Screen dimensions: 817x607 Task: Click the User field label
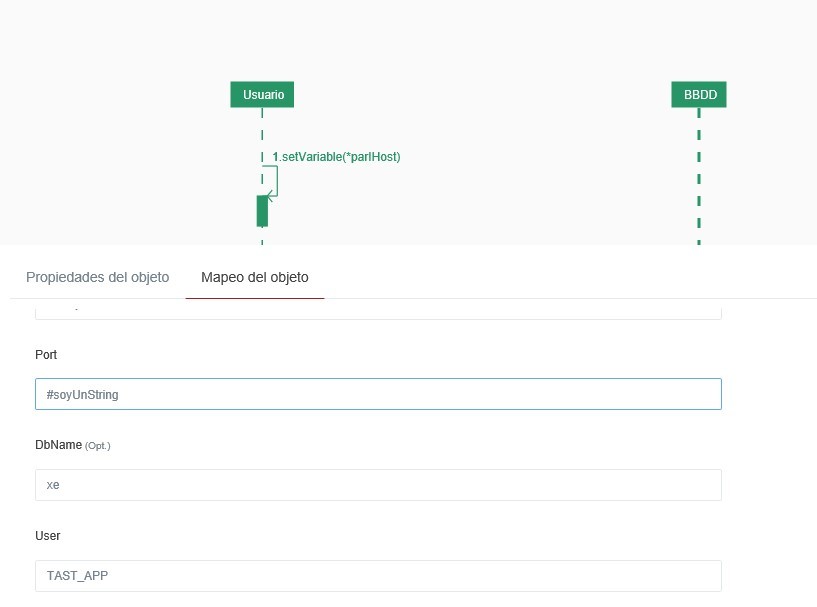[x=48, y=536]
